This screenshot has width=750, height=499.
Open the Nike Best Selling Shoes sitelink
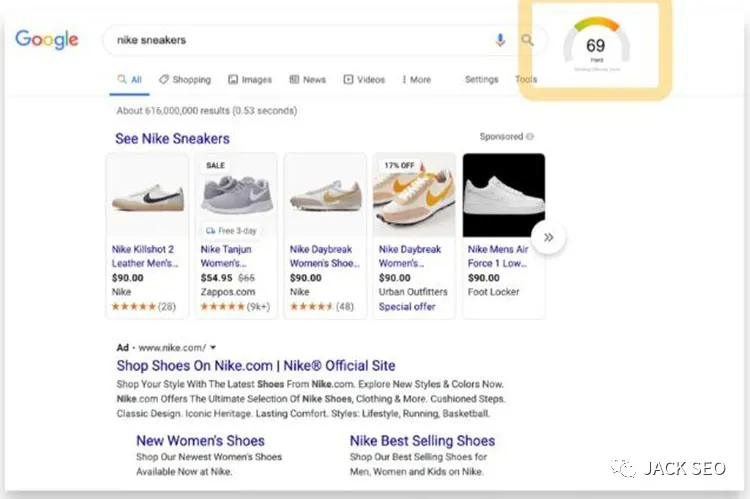click(x=422, y=441)
